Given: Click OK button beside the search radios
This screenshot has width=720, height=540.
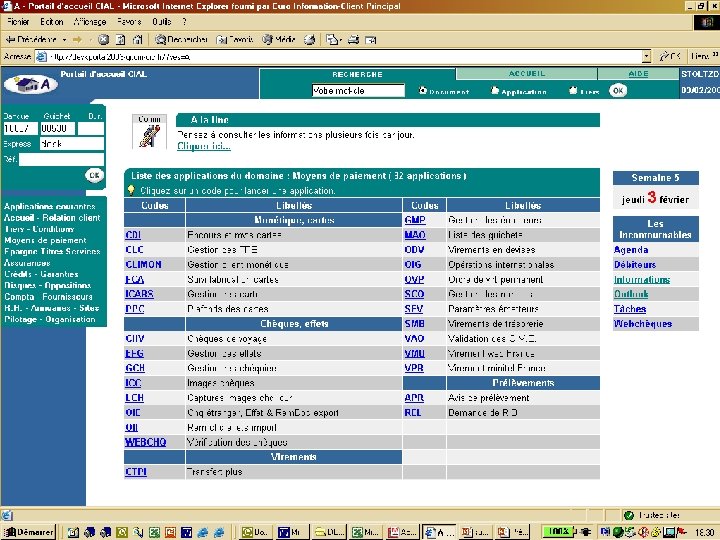Looking at the screenshot, I should 618,90.
